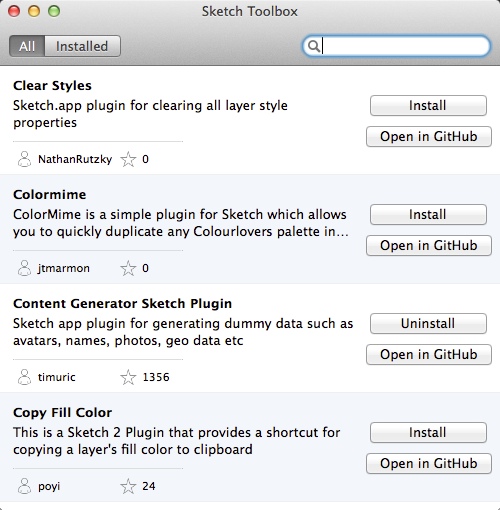The image size is (500, 510).
Task: Select the All tab
Action: 27,46
